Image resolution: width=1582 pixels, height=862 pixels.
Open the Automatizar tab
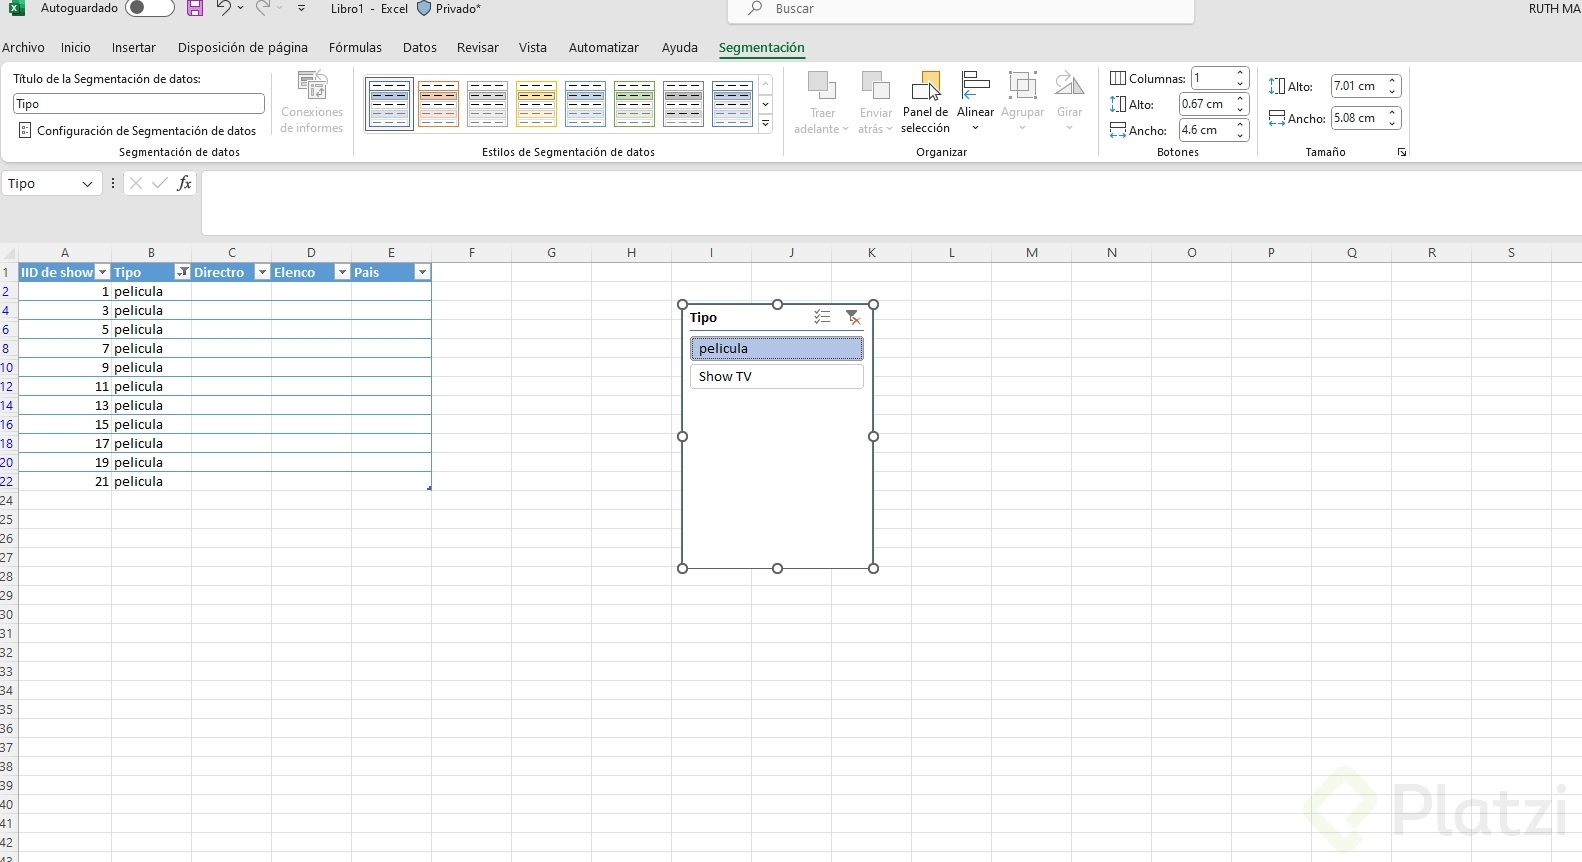coord(604,47)
